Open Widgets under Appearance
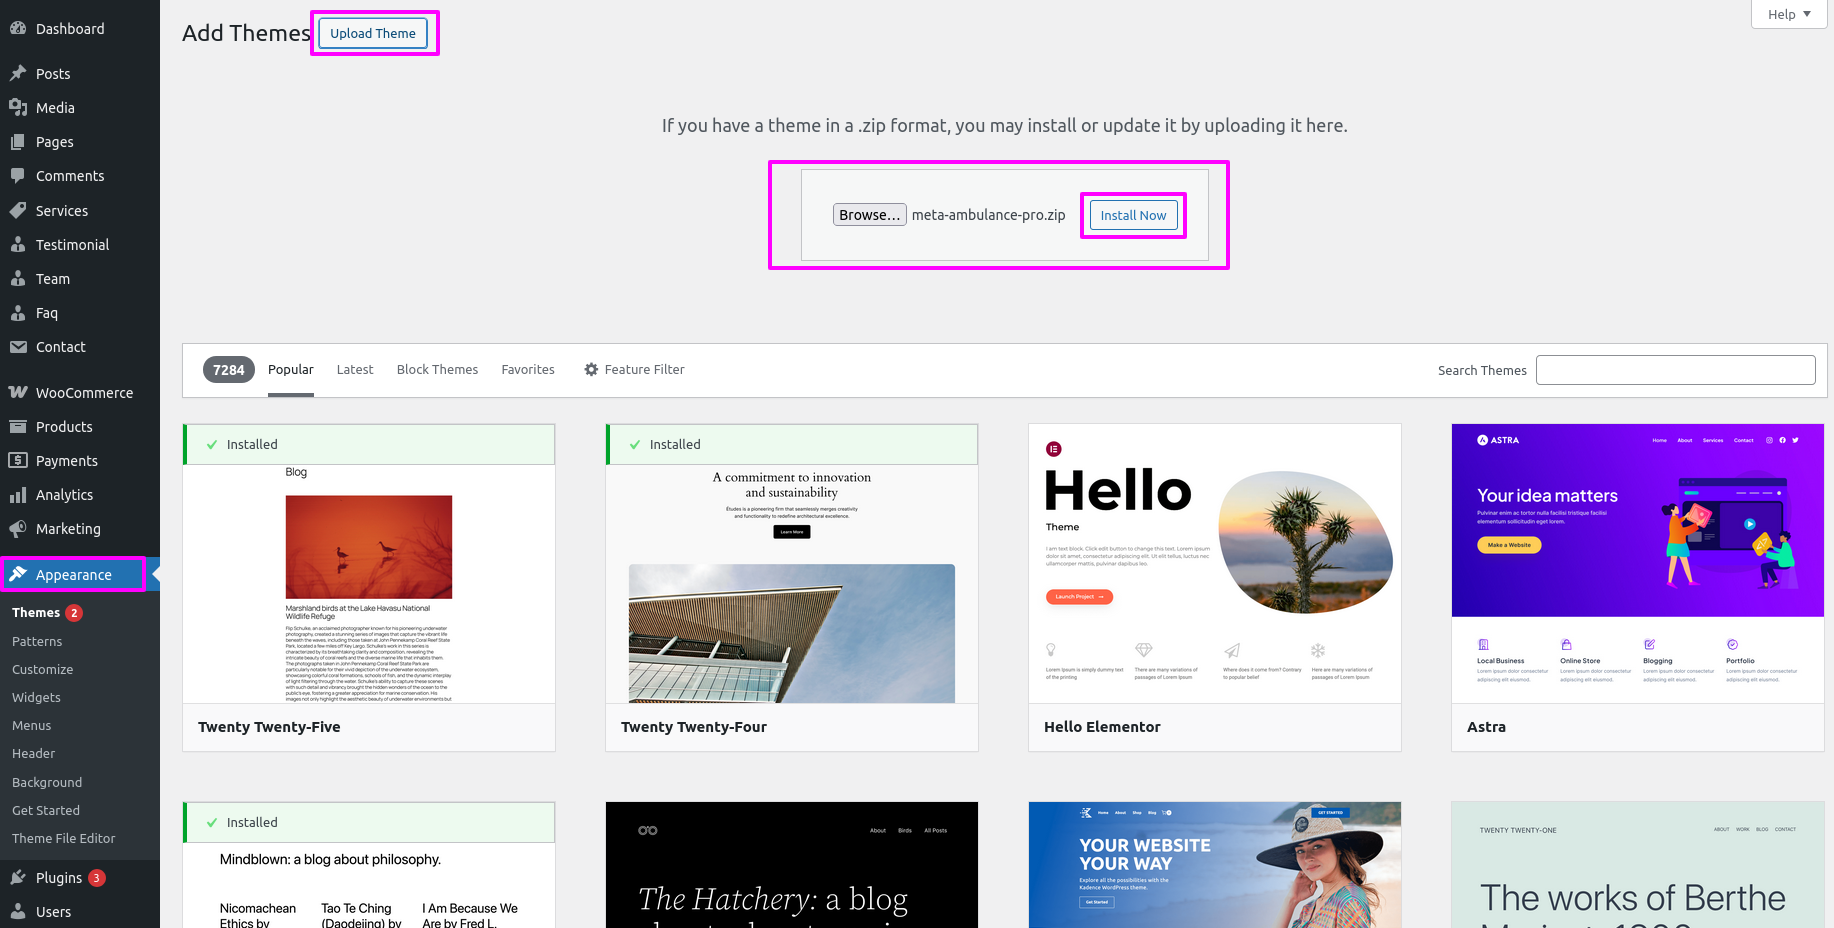This screenshot has width=1834, height=928. (x=36, y=697)
